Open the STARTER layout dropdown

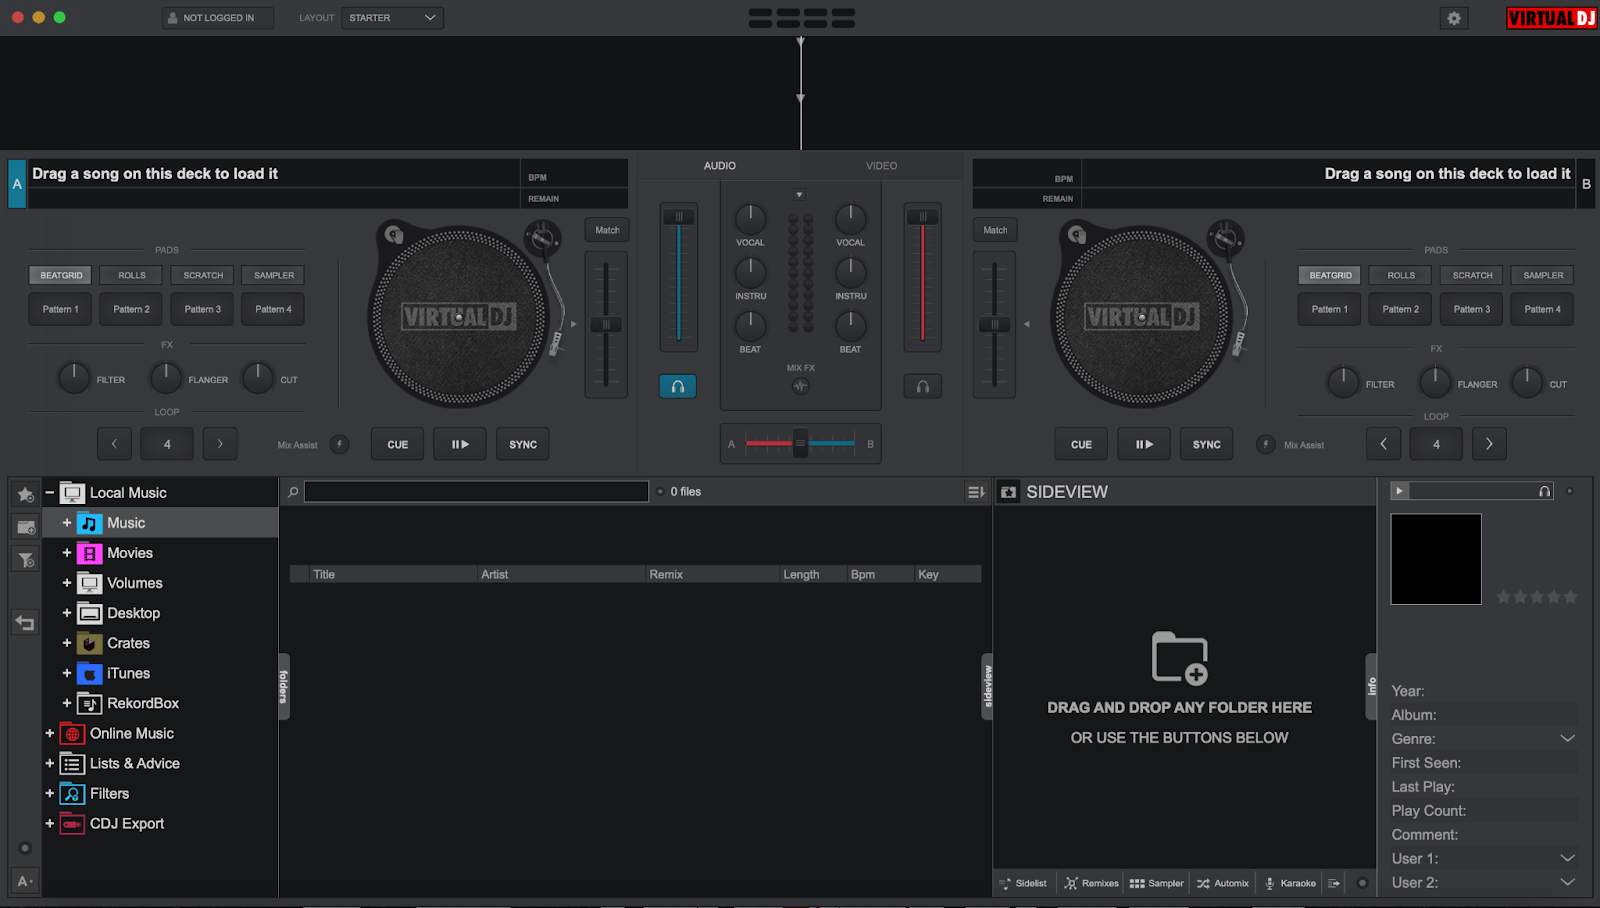(393, 18)
